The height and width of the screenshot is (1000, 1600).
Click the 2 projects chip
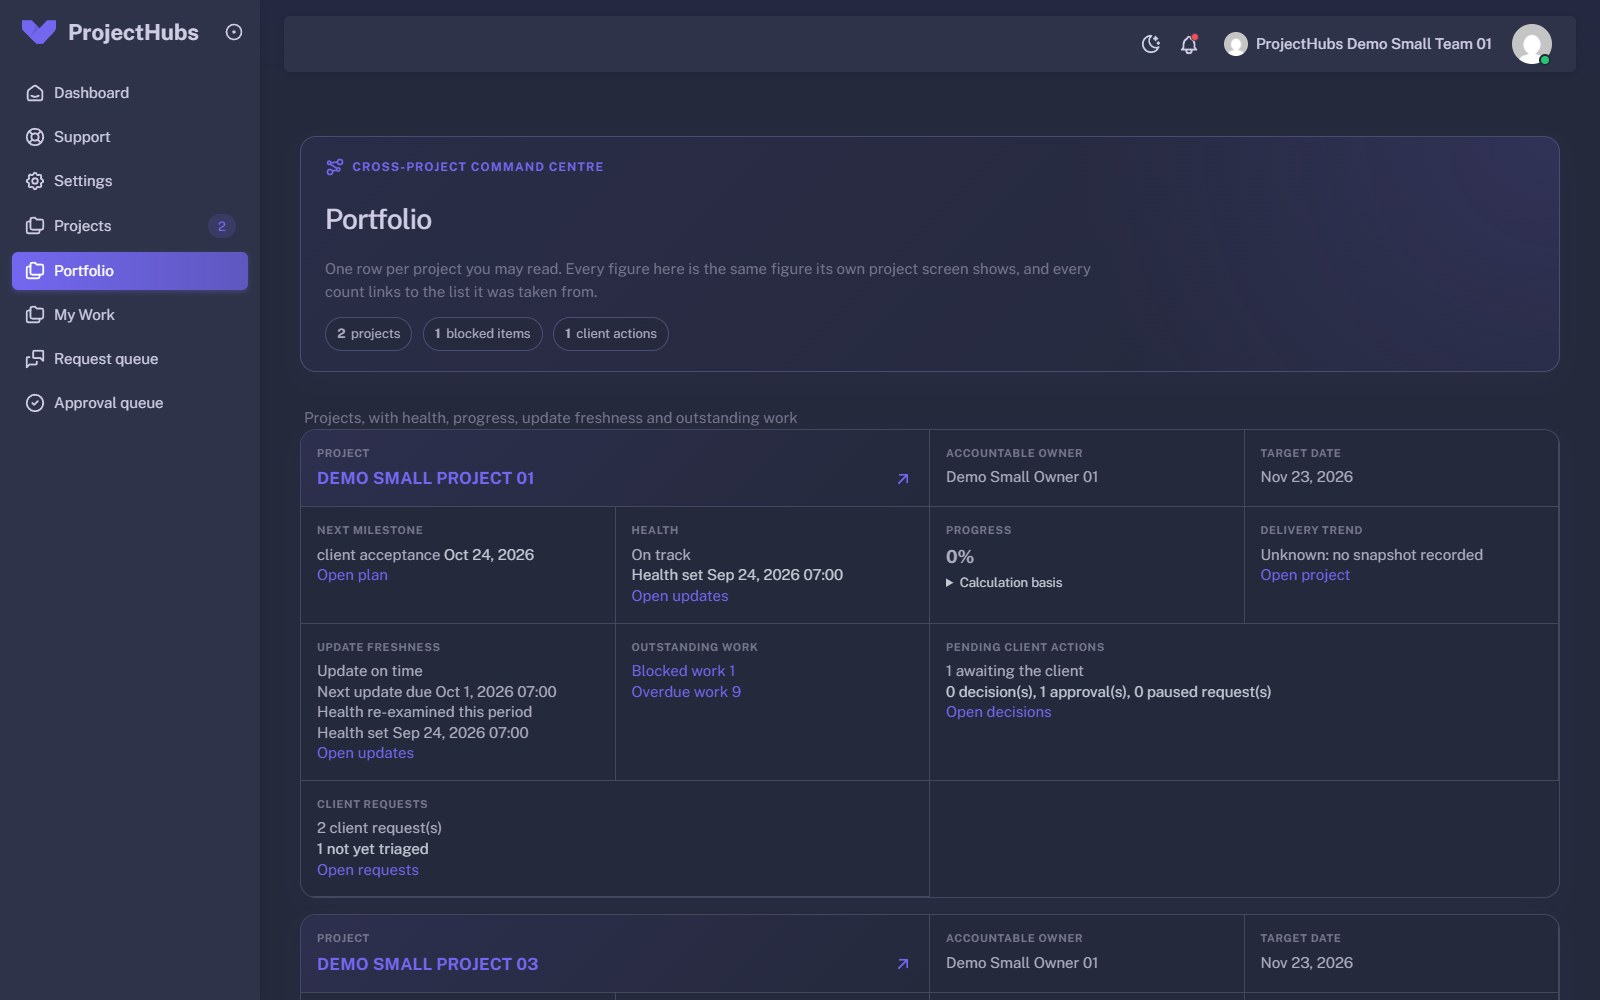coord(368,334)
